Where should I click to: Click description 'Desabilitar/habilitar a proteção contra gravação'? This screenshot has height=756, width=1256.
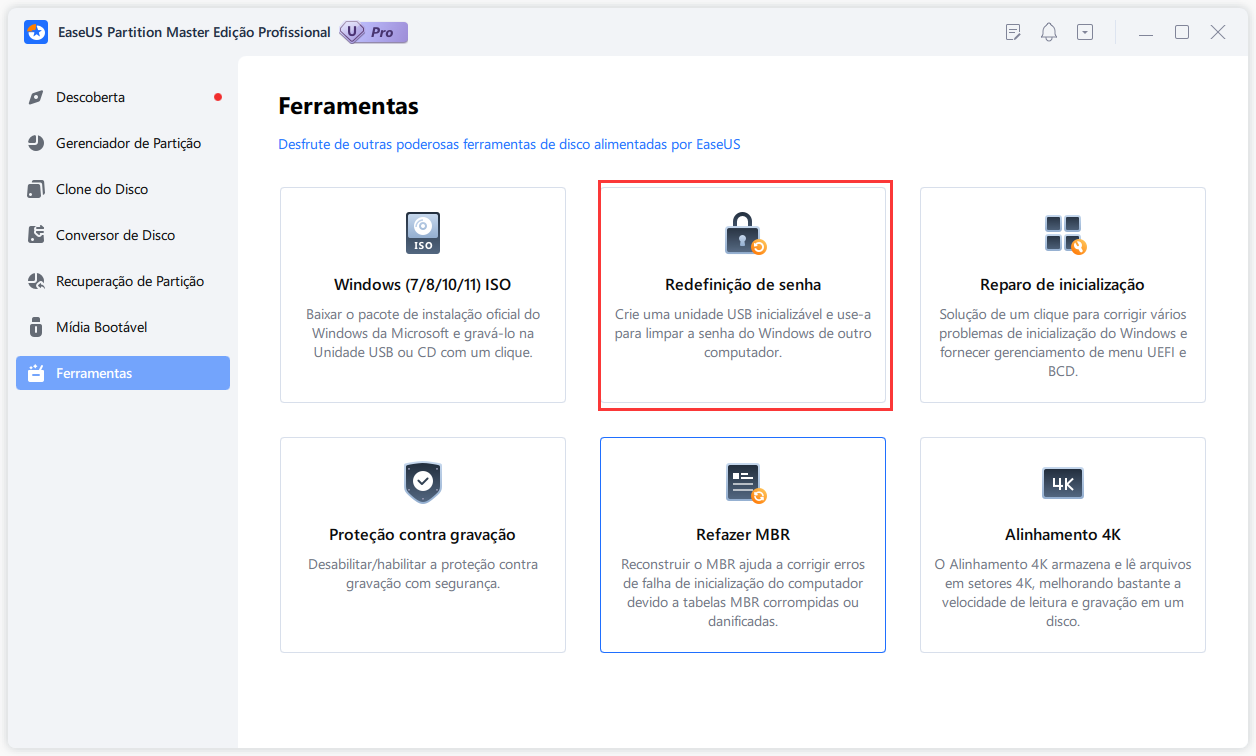[423, 574]
